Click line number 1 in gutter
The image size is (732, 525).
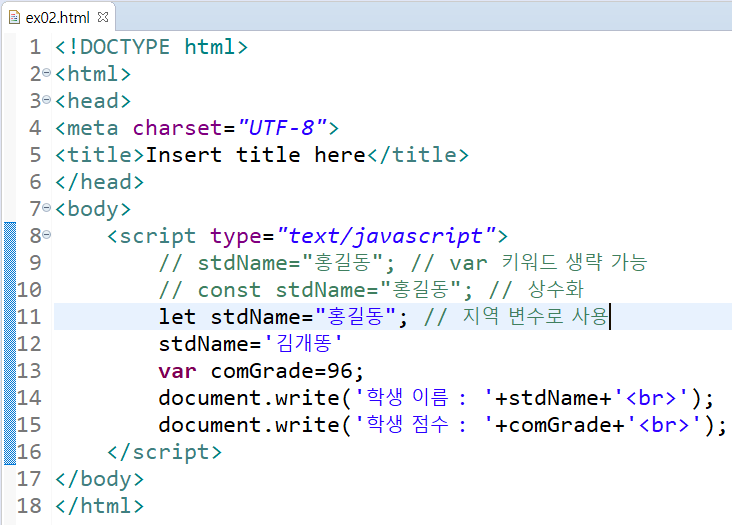(x=35, y=47)
